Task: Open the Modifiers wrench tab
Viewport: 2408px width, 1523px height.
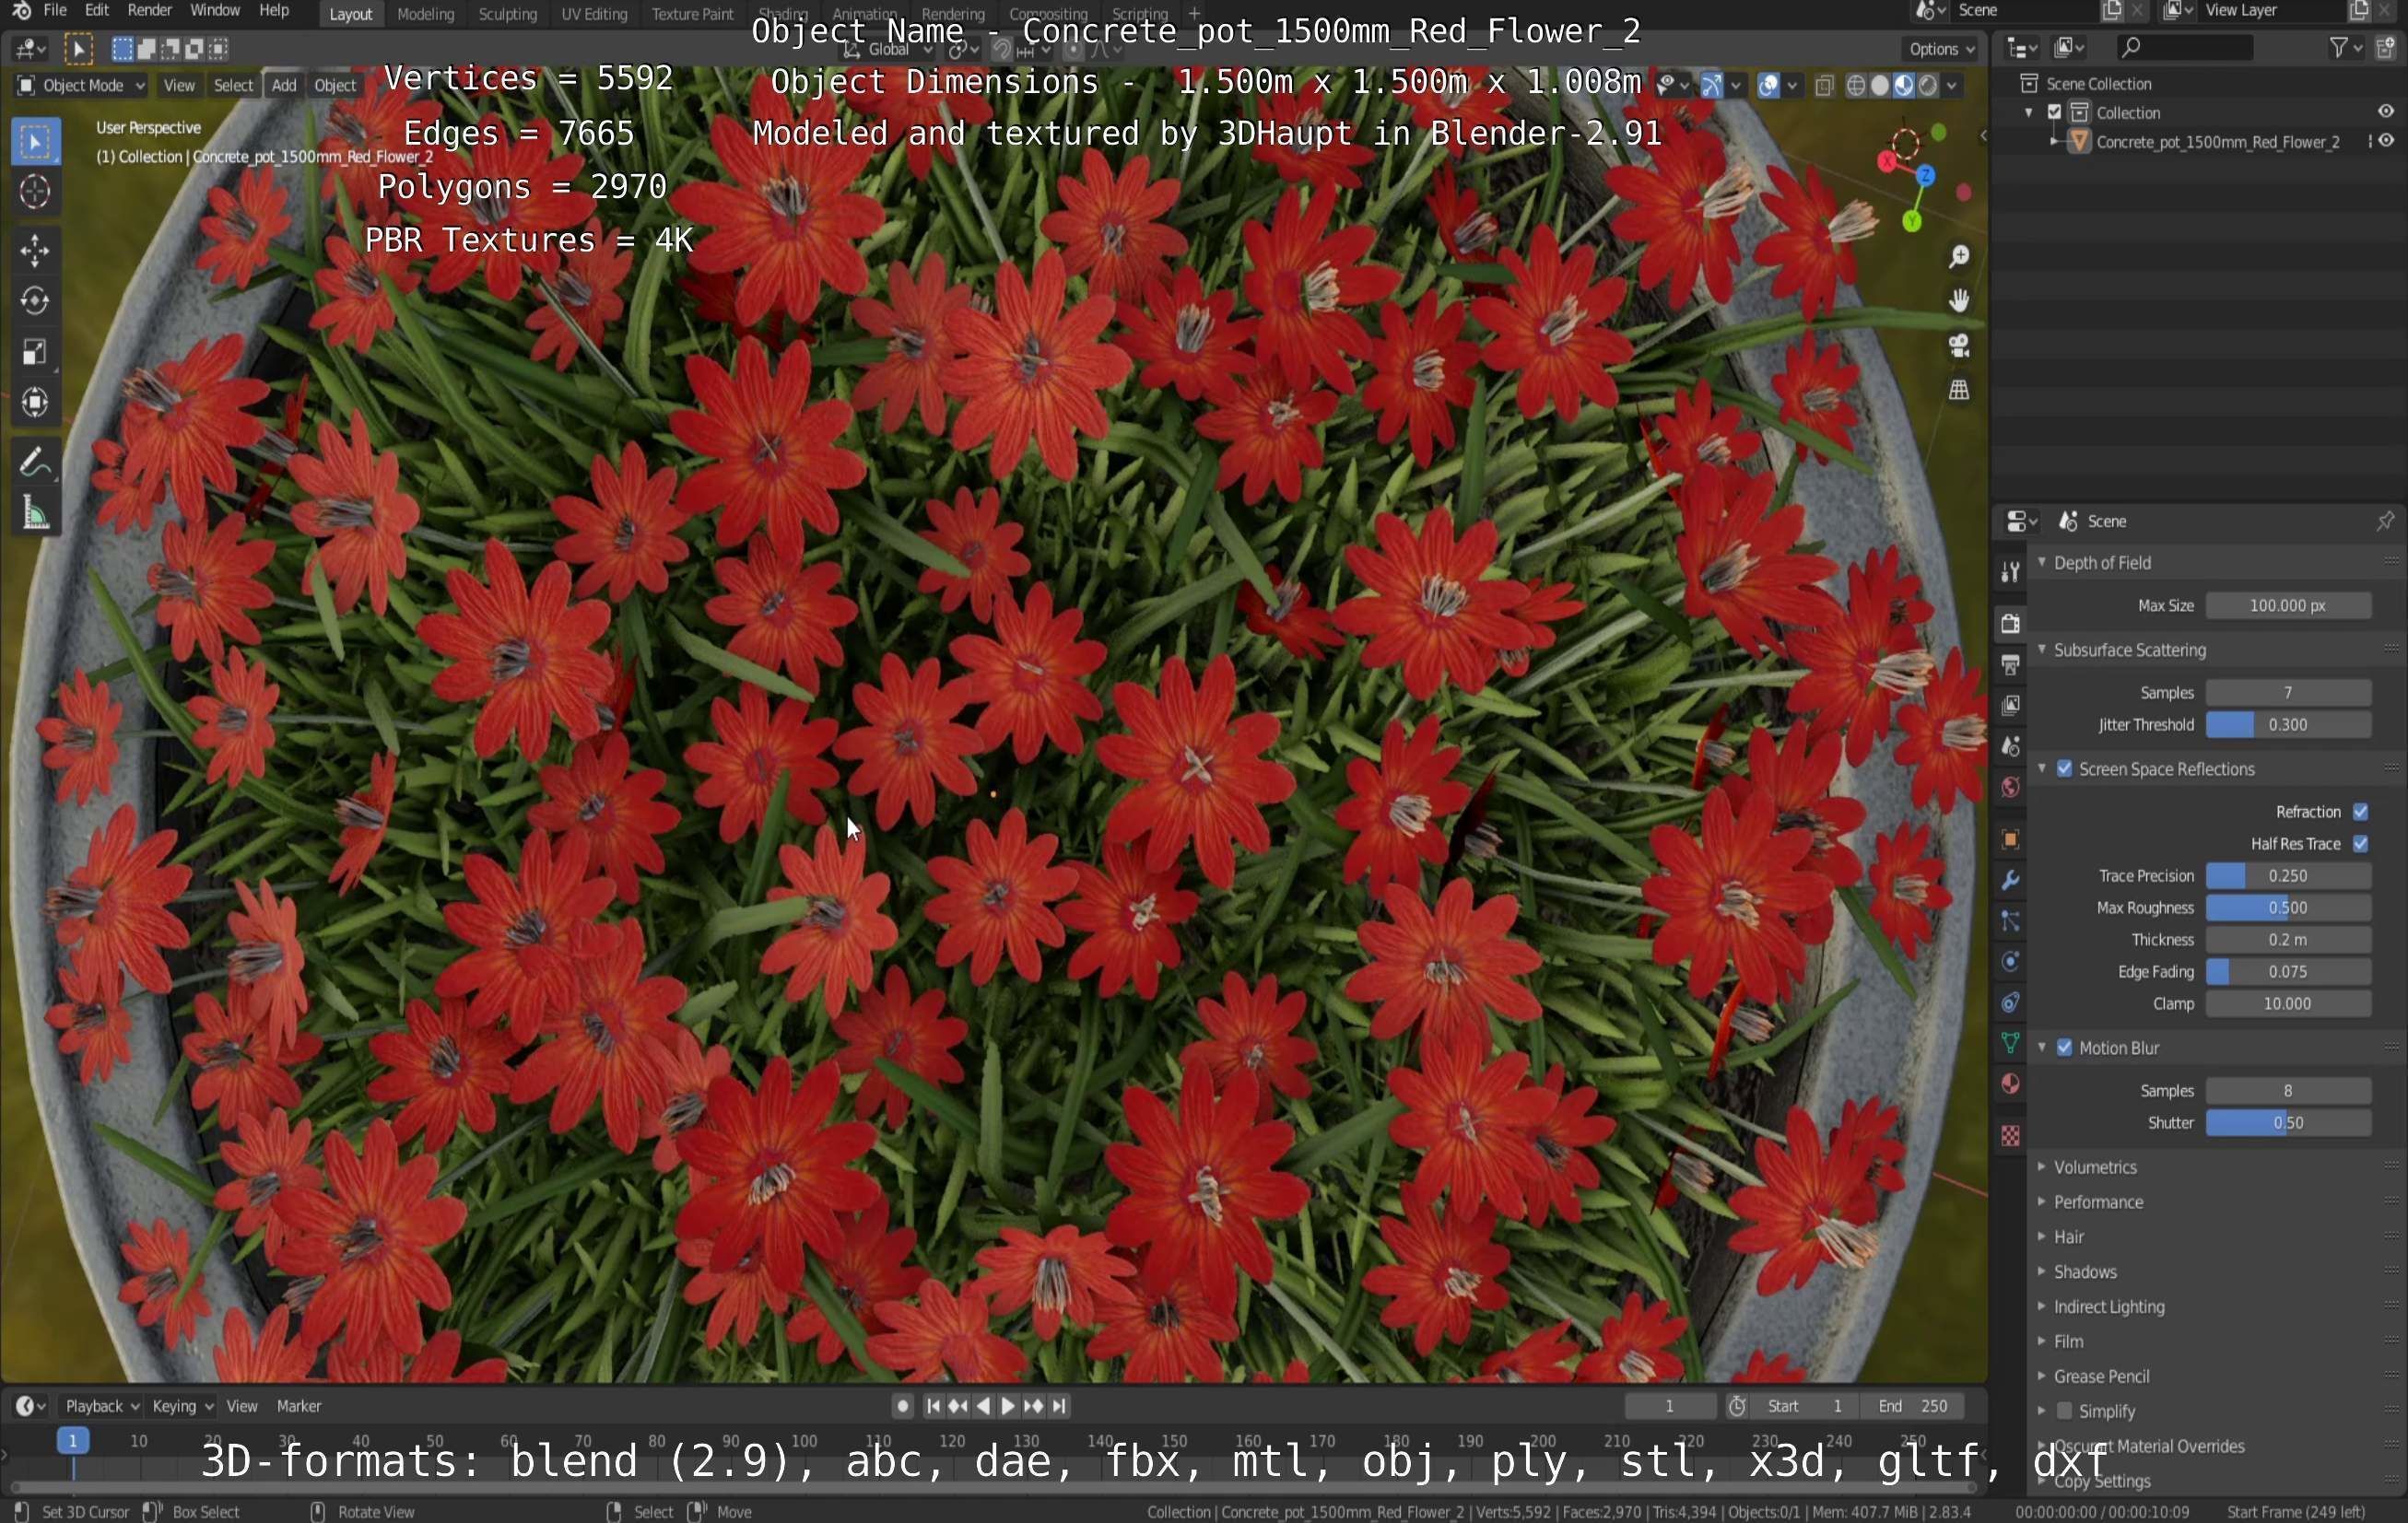Action: 2010,881
